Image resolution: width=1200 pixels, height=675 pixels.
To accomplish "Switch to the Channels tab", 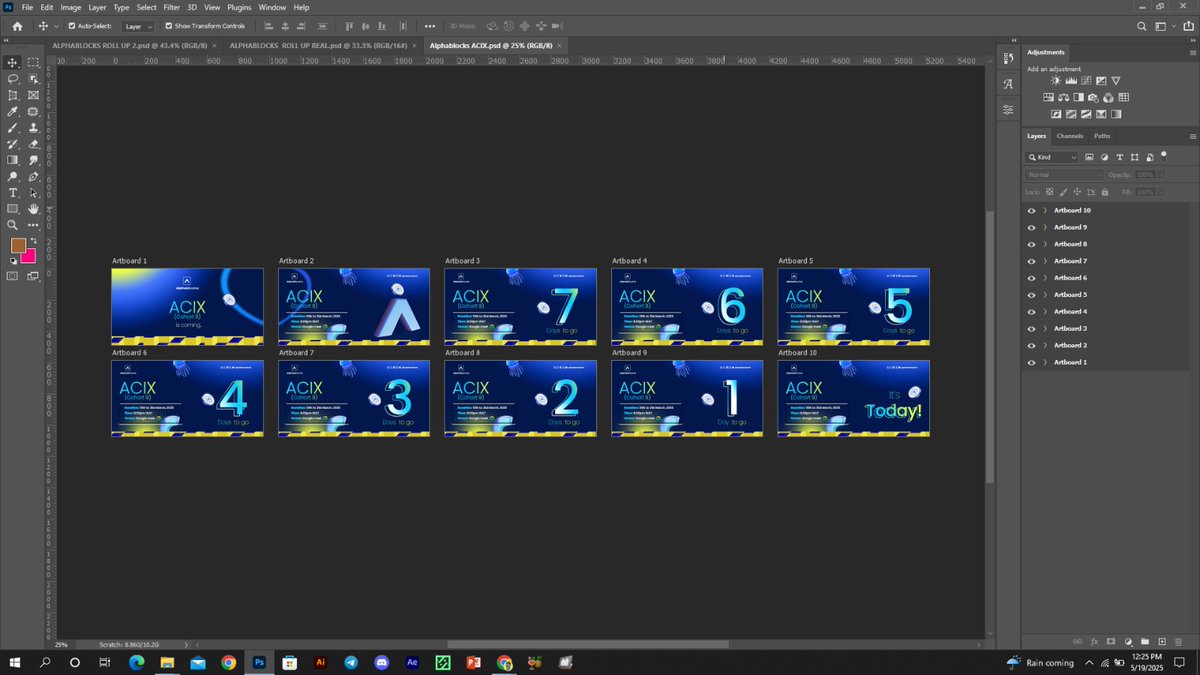I will point(1069,136).
